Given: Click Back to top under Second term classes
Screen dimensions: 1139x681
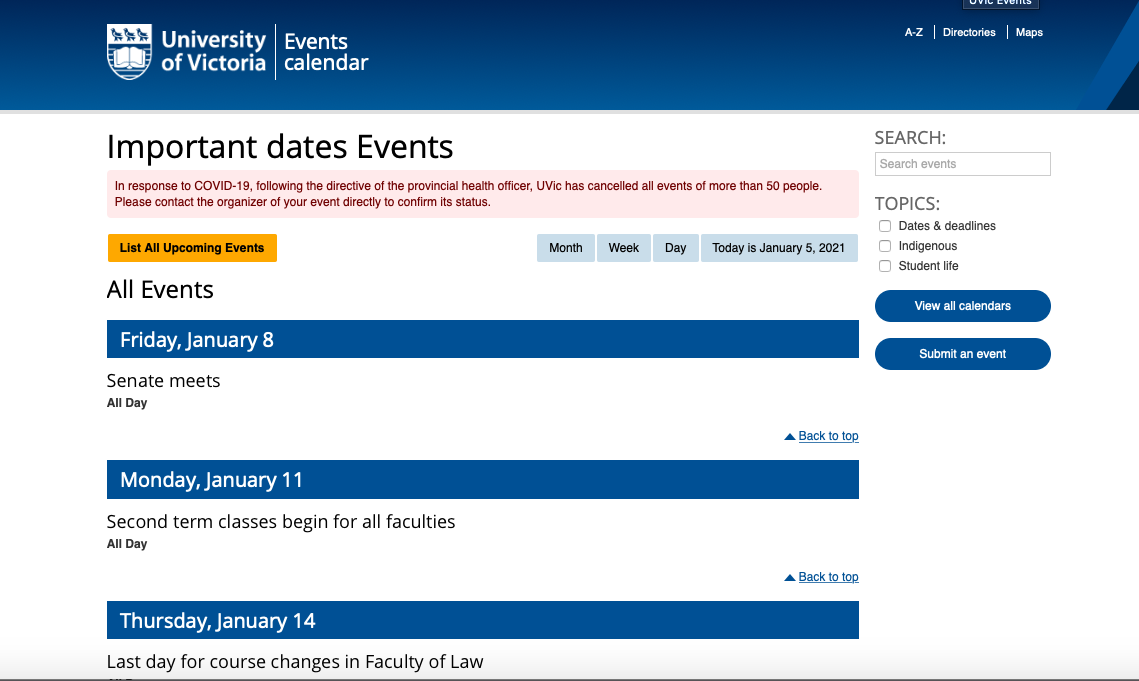Looking at the screenshot, I should (x=828, y=577).
